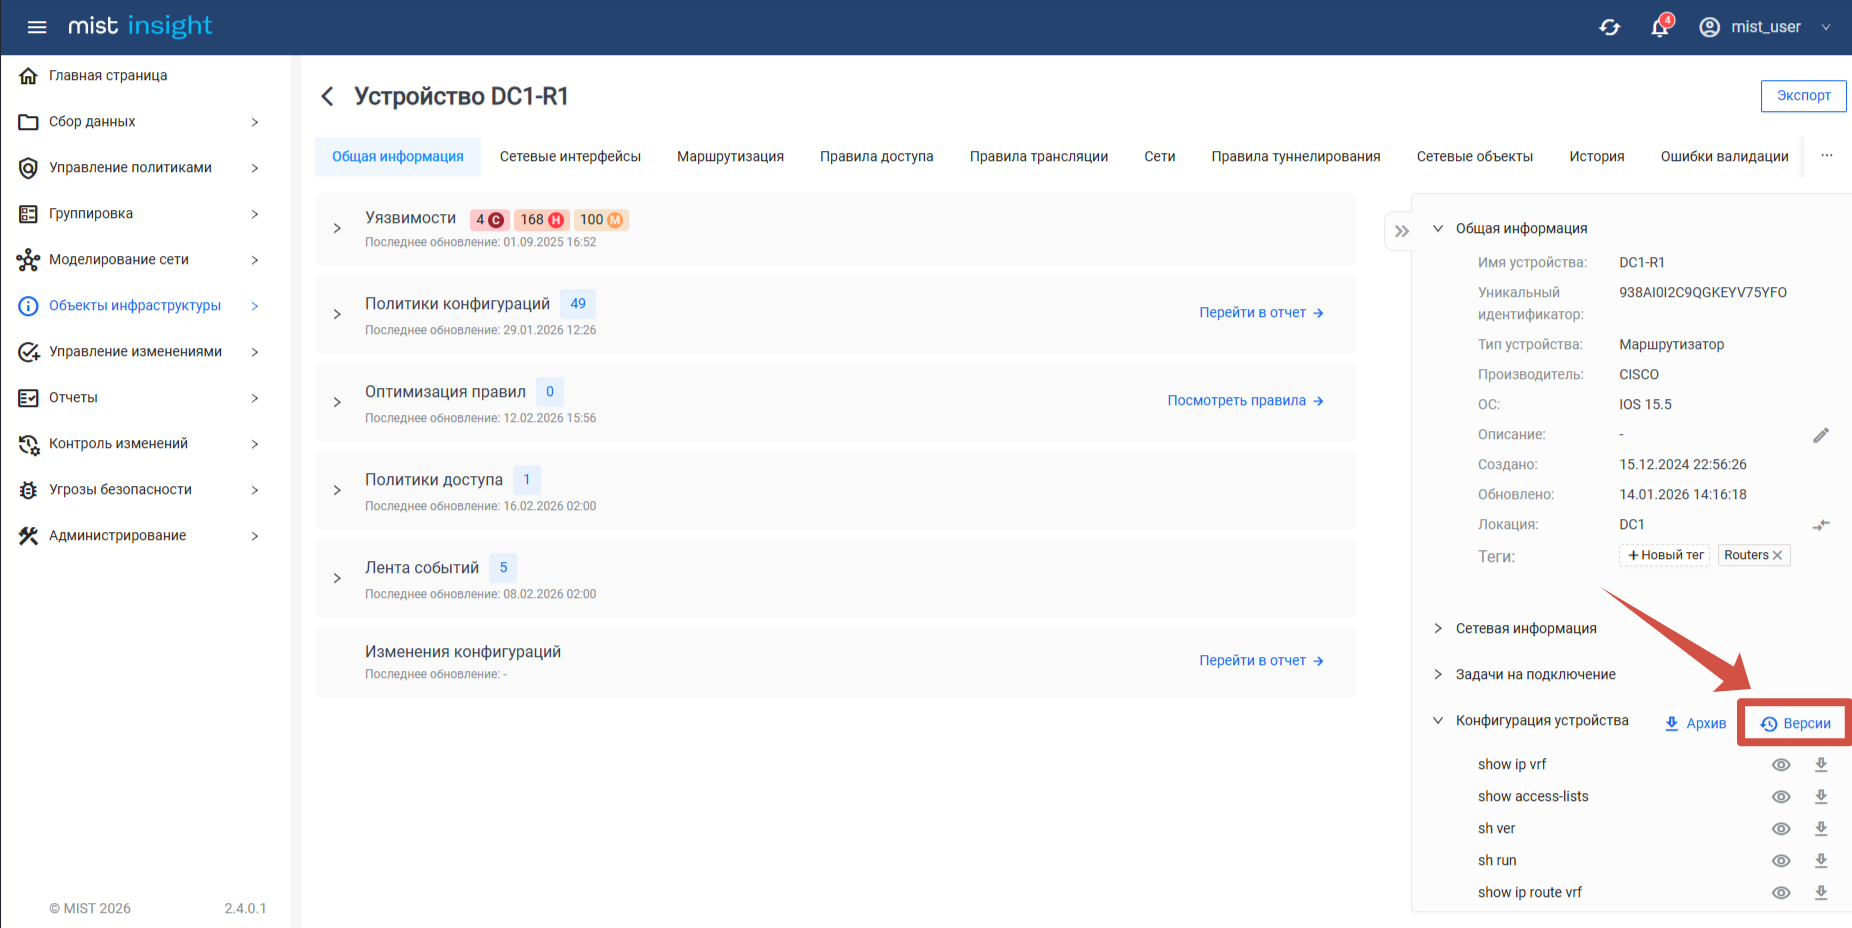Switch to the История tab

coord(1597,157)
